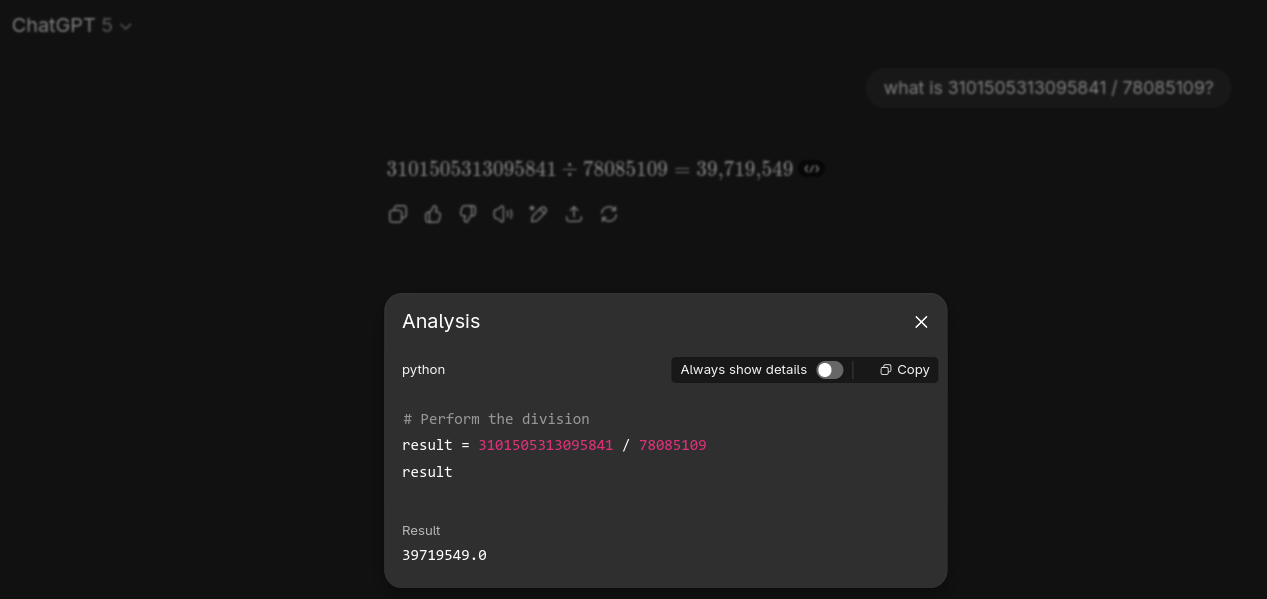Play the response aloud with the speaker icon
This screenshot has width=1267, height=599.
(503, 214)
